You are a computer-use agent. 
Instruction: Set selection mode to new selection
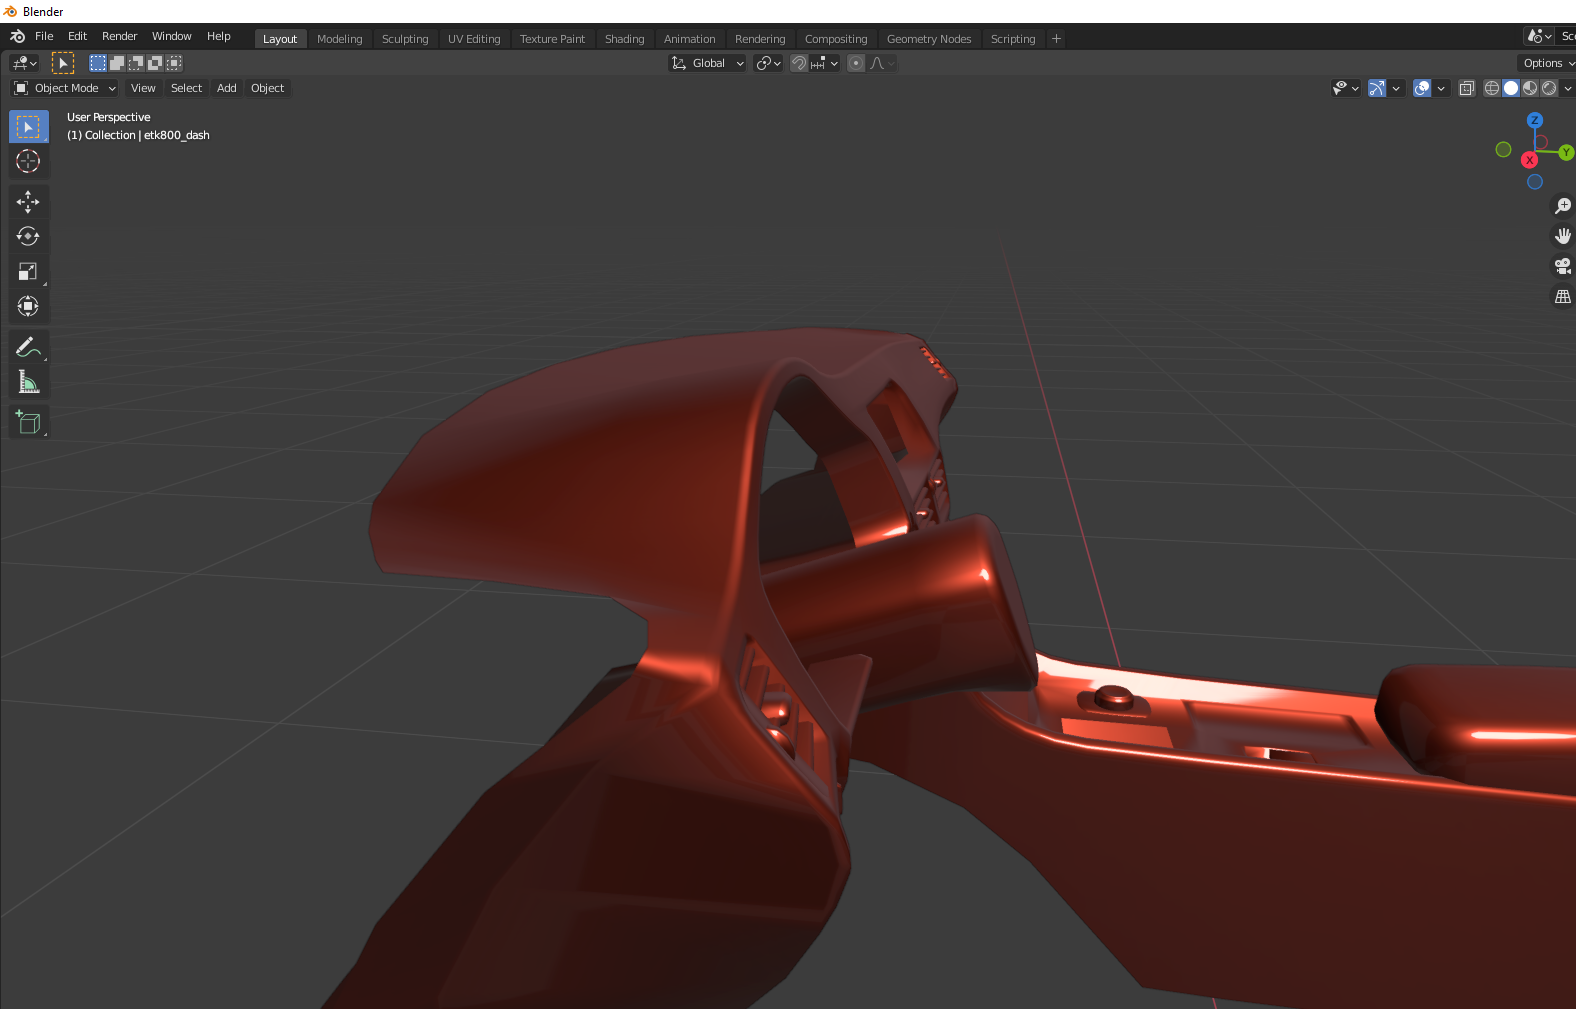[98, 63]
